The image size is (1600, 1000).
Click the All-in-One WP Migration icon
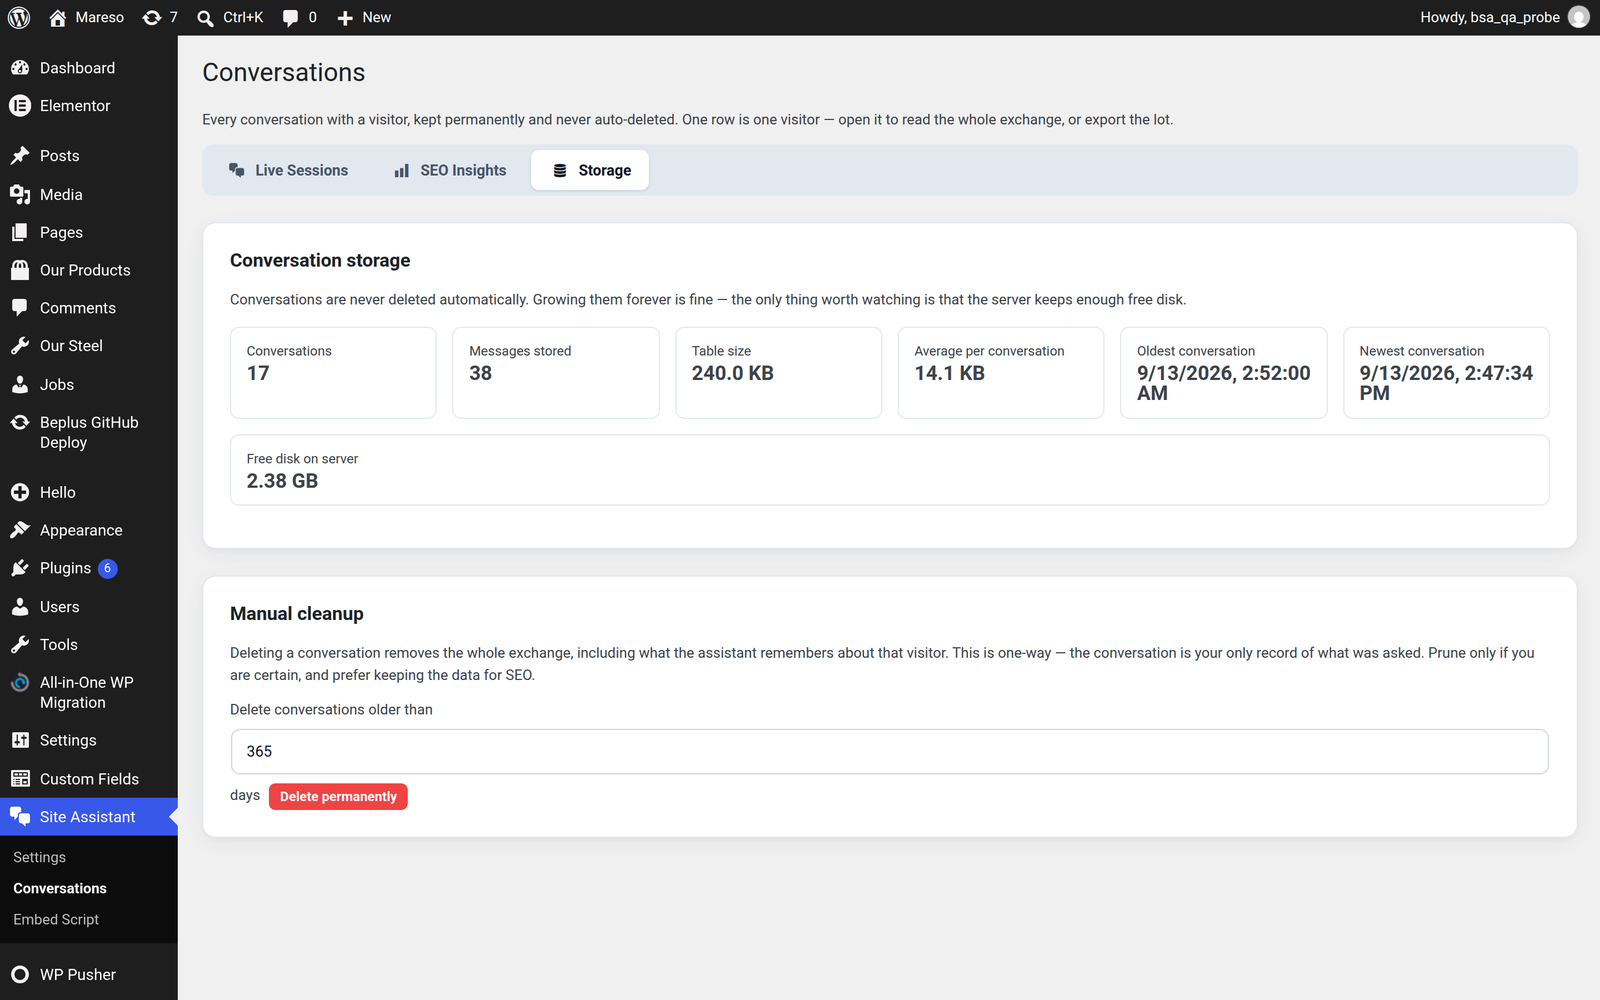[20, 683]
